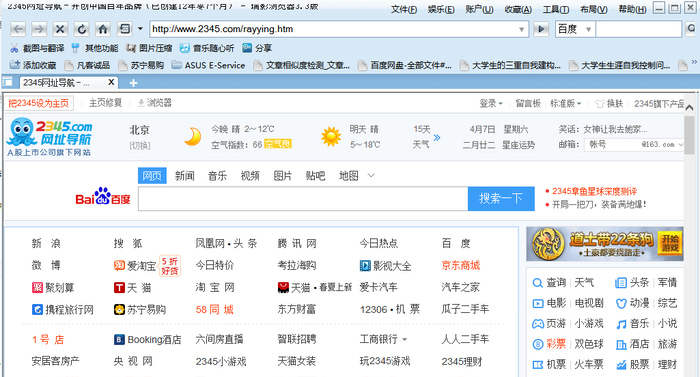
Task: Open 图片压缩 tool
Action: point(149,48)
